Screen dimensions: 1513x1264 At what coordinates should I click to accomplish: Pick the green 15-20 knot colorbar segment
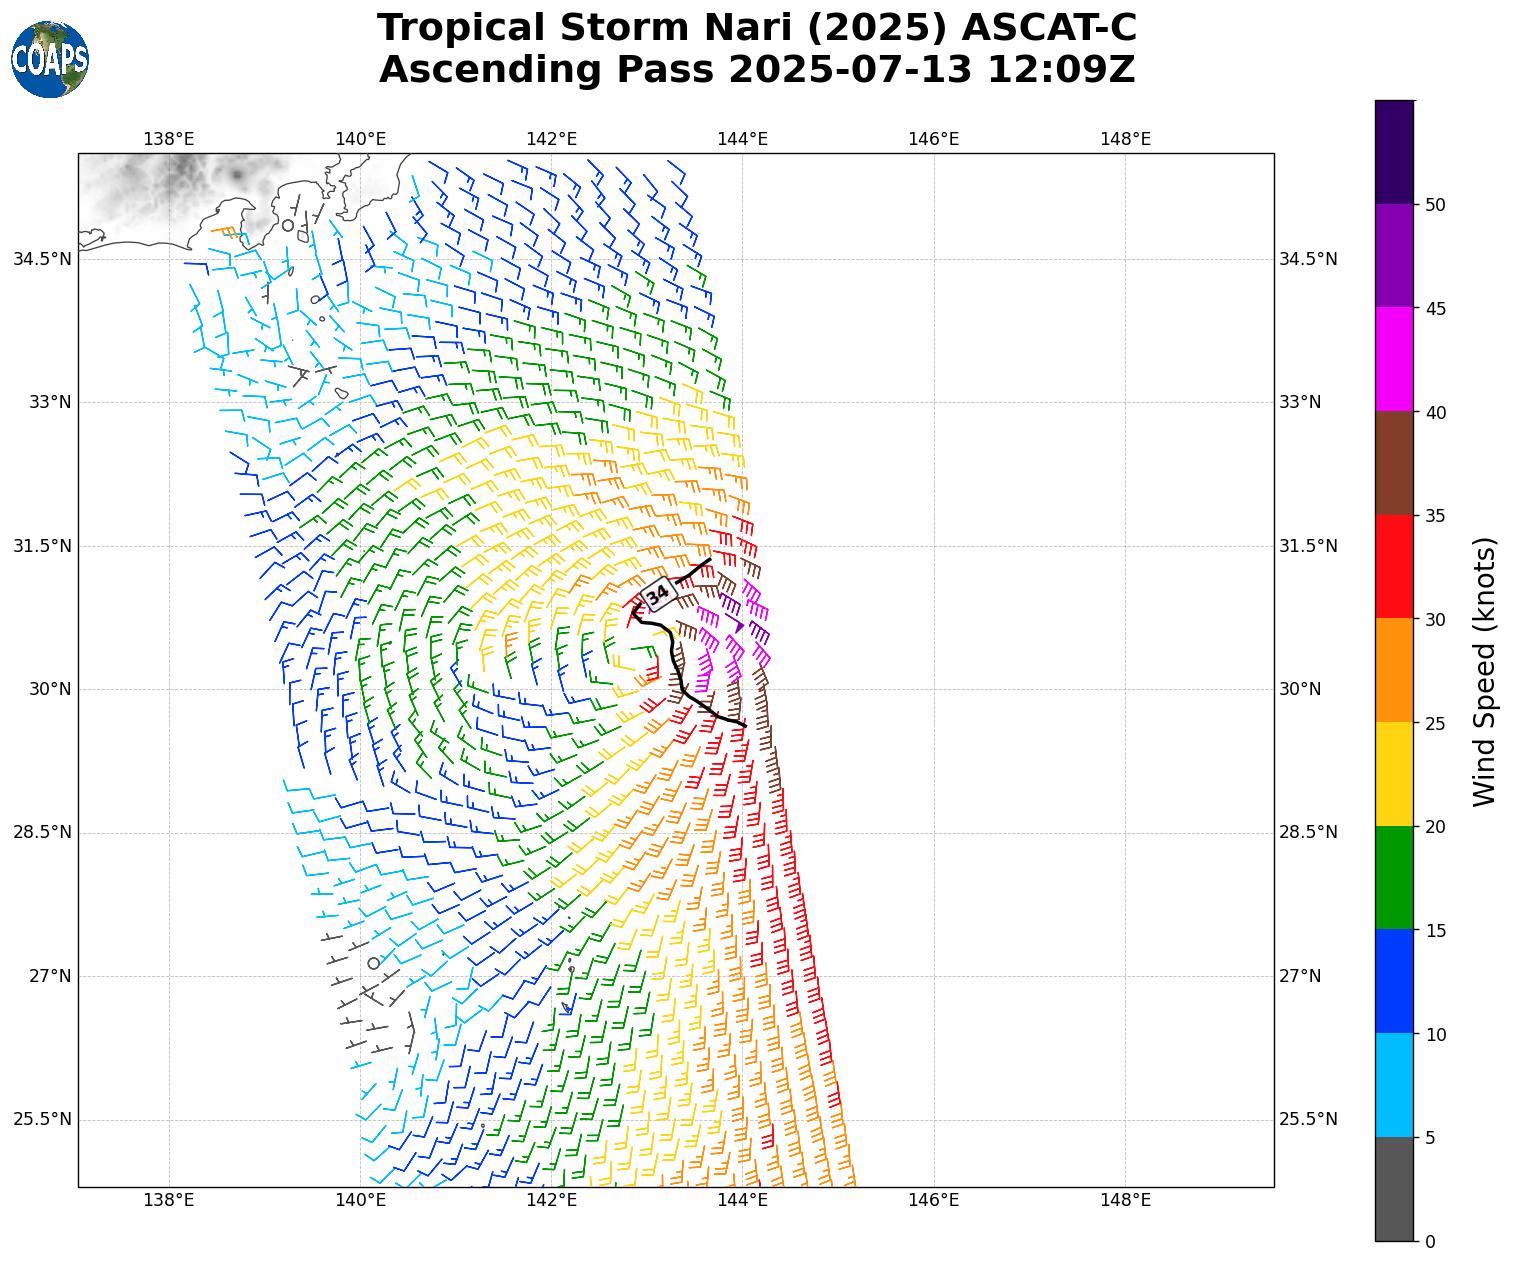point(1394,877)
